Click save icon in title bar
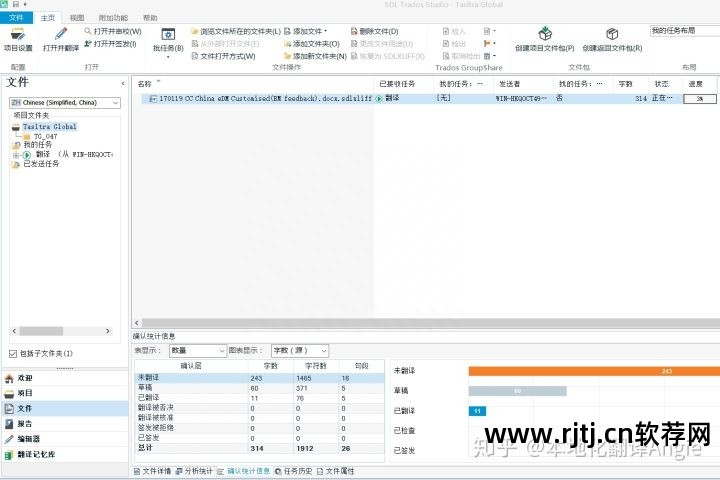Screen dimensions: 720x480 pos(16,4)
